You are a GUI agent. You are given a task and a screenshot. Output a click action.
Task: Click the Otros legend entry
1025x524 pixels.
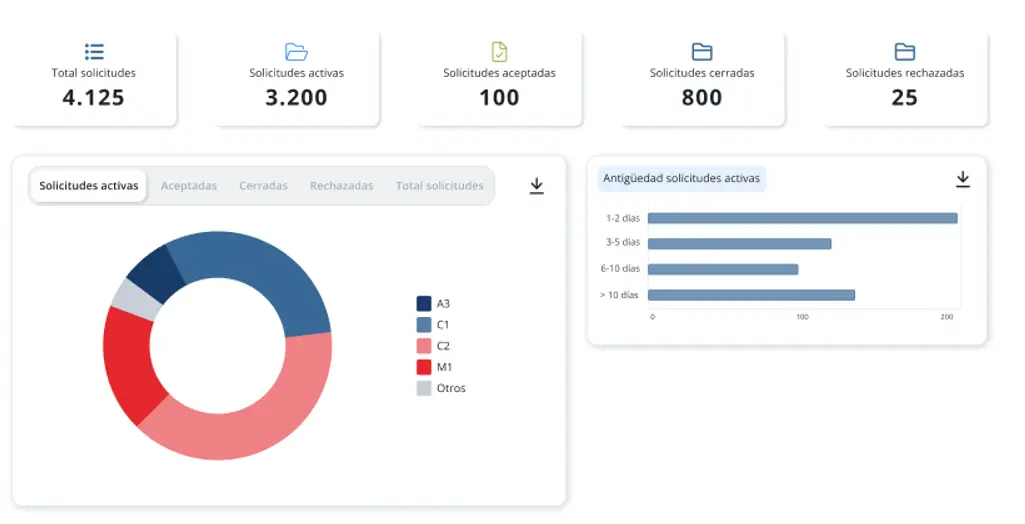440,388
